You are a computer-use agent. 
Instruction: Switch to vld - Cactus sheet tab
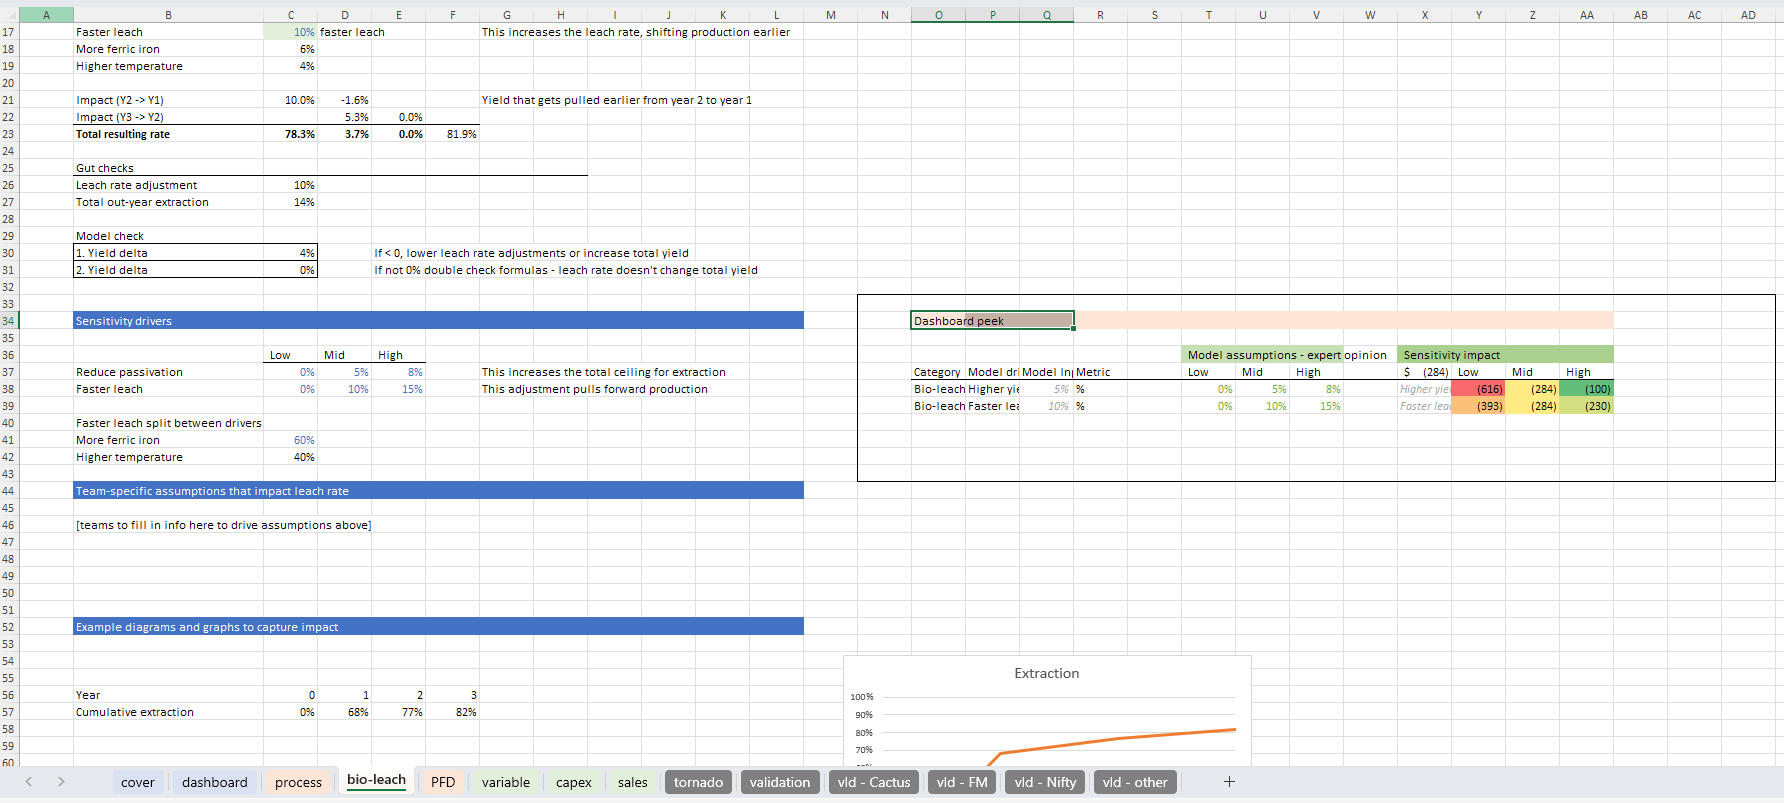[x=874, y=782]
